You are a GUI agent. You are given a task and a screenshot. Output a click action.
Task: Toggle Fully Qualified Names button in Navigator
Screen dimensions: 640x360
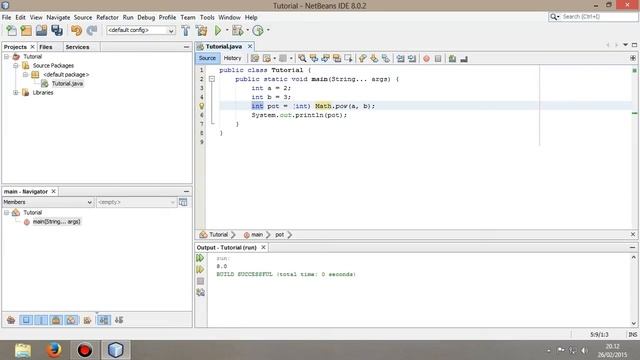click(x=87, y=320)
